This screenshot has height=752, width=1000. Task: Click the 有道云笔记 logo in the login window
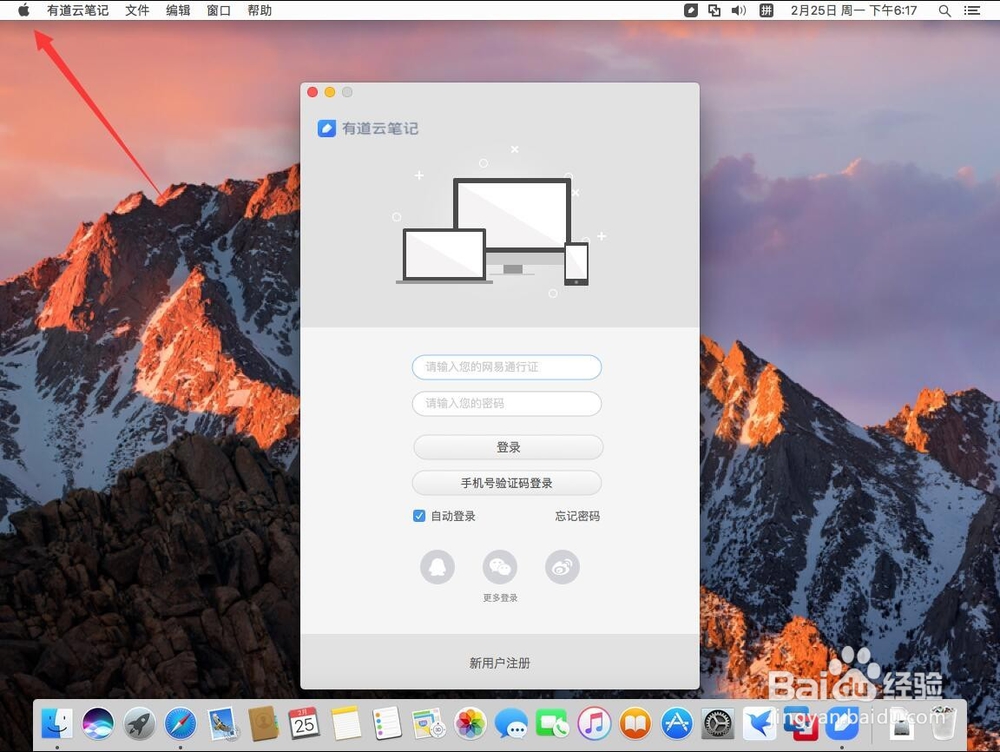[368, 128]
